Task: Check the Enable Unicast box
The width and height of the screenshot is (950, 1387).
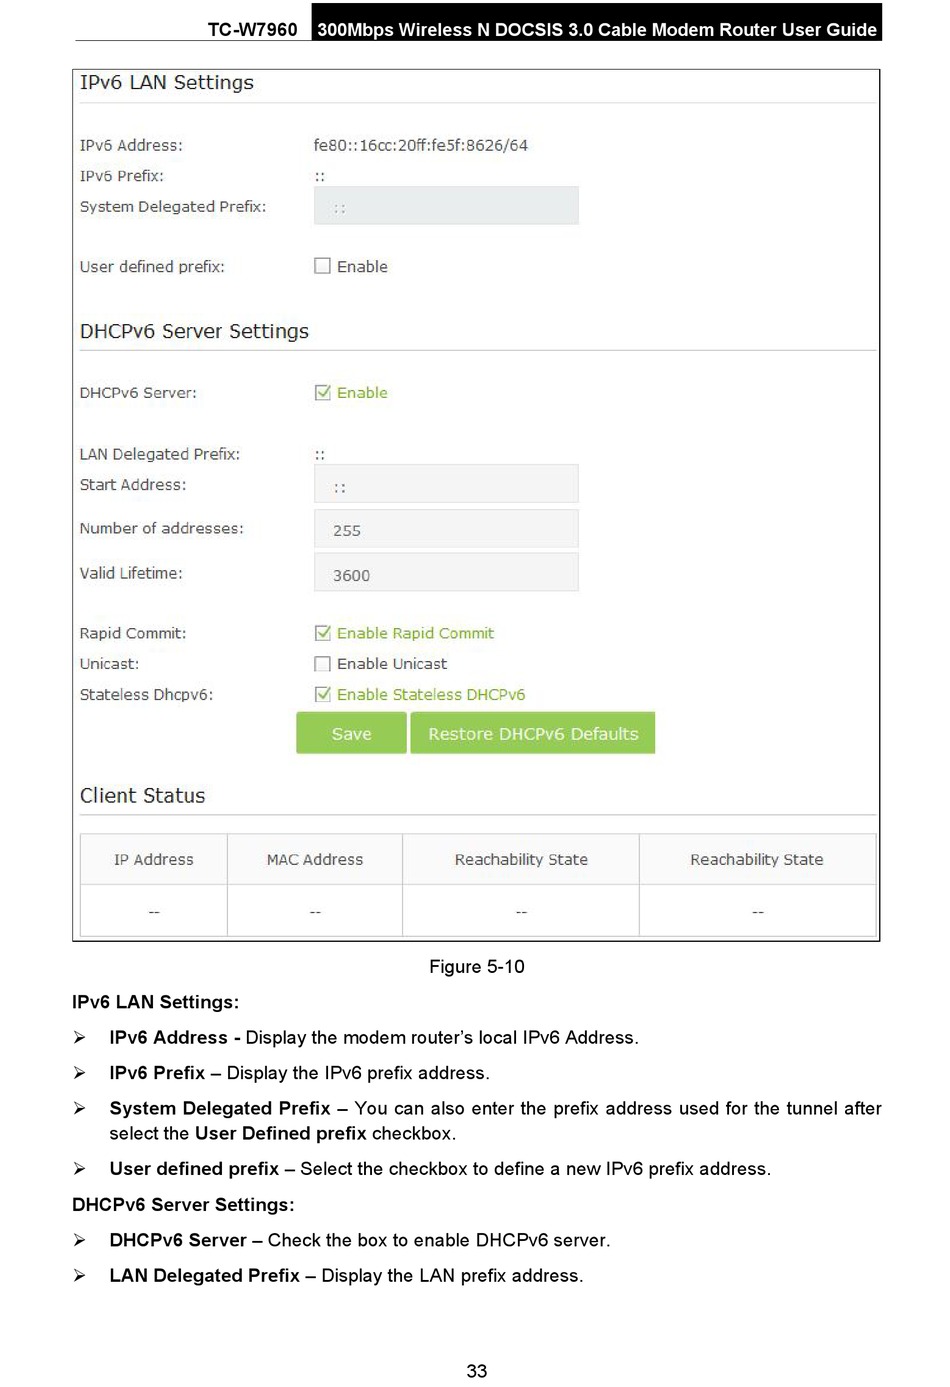Action: [322, 664]
